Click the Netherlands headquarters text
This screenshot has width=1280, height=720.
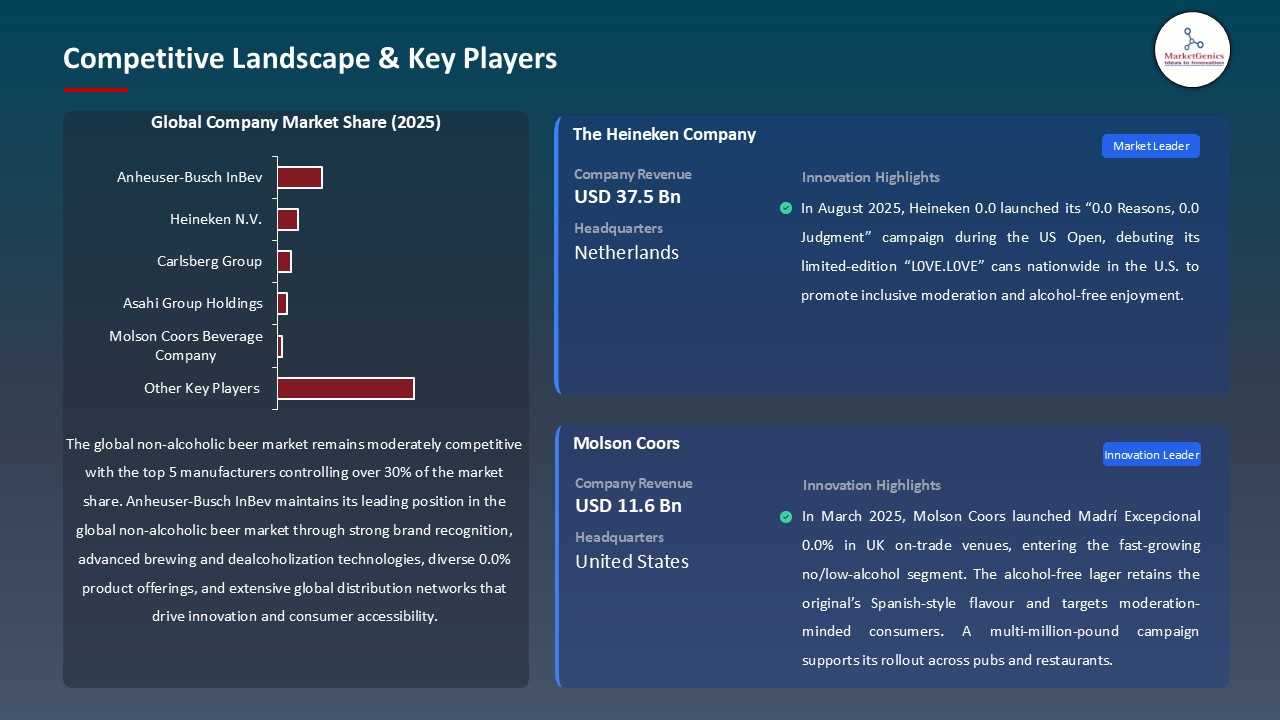coord(626,252)
